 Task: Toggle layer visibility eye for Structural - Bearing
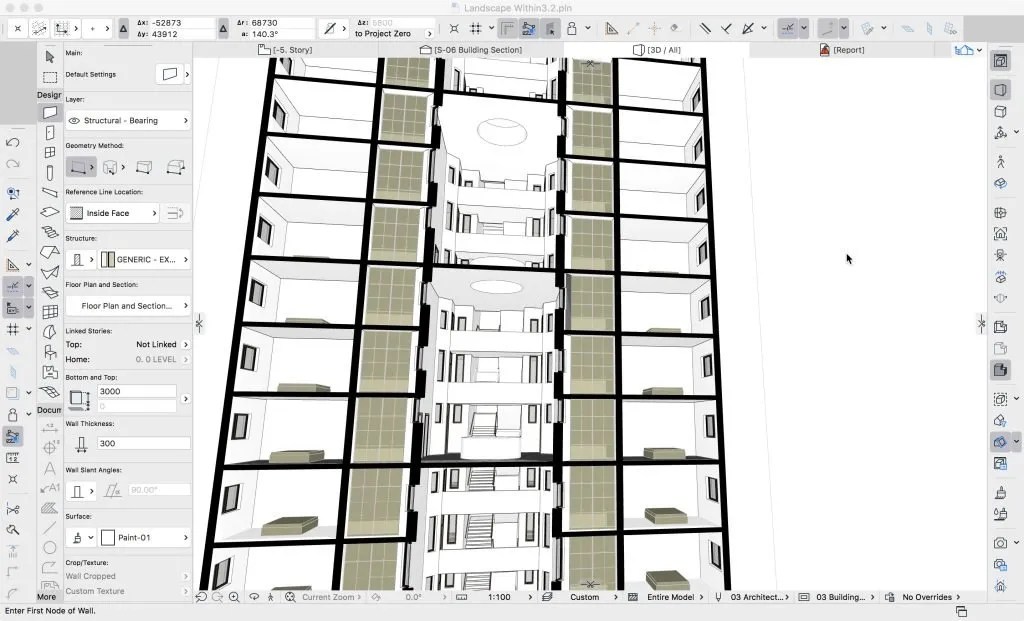coord(74,121)
